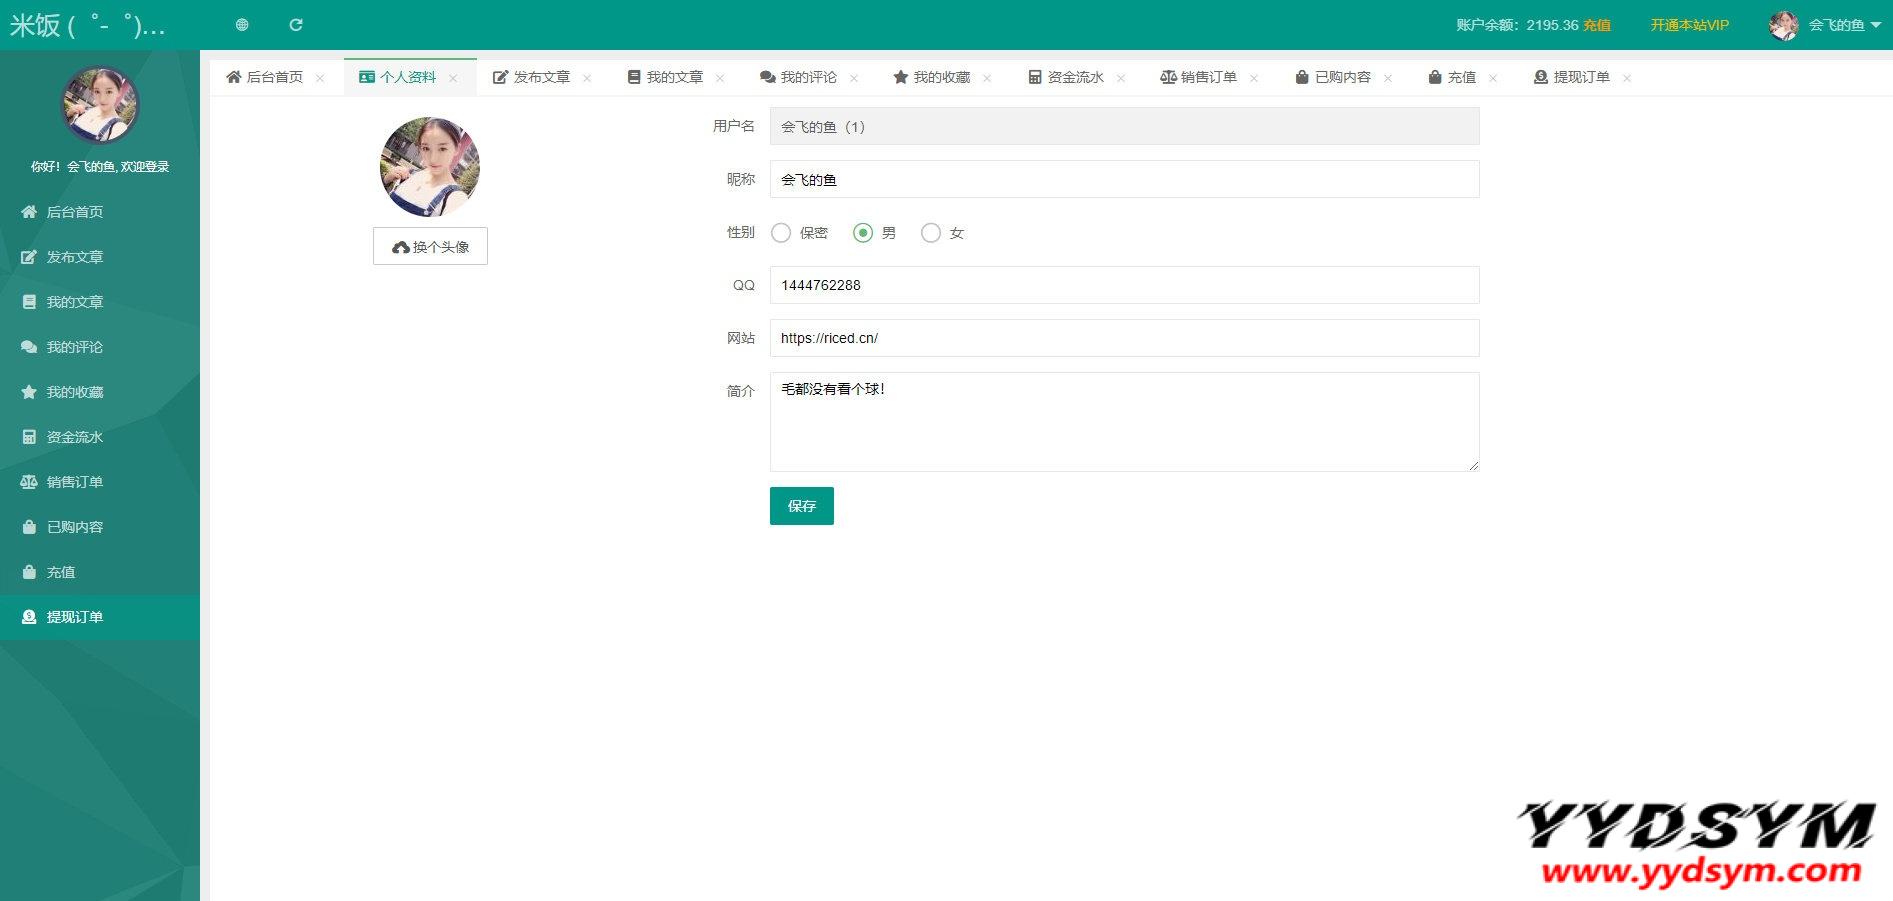The height and width of the screenshot is (901, 1893).
Task: Go to 我的收藏 in sidebar
Action: [x=74, y=392]
